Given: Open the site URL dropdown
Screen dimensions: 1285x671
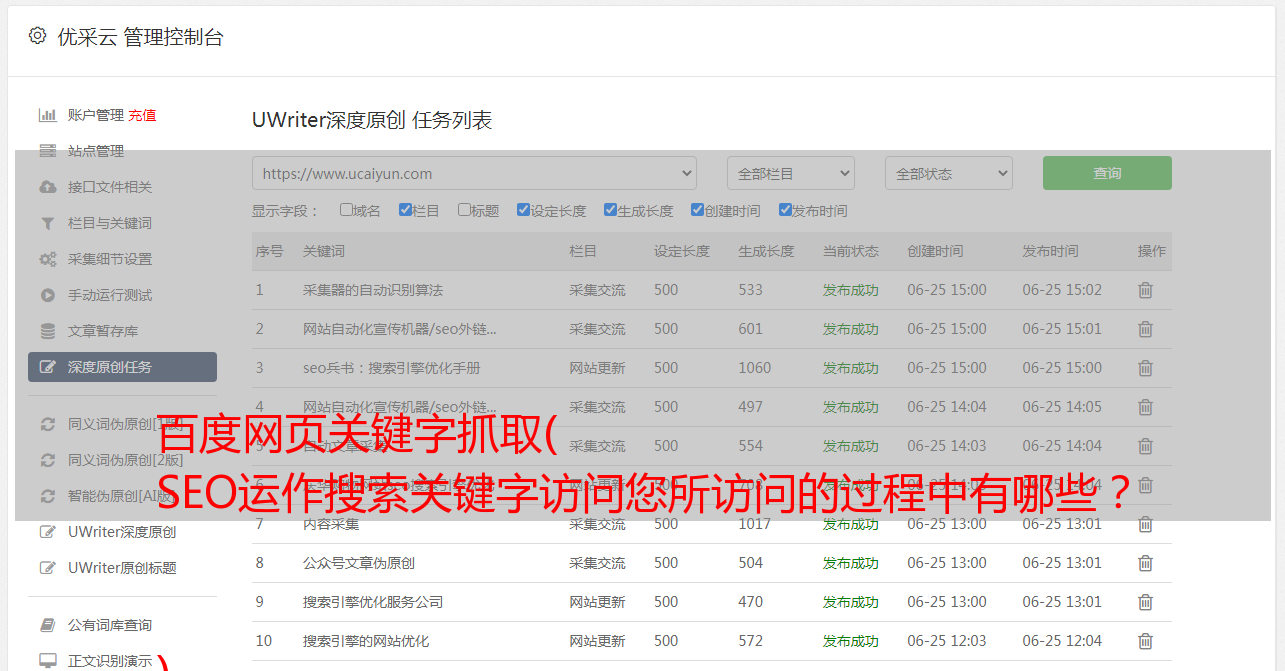Looking at the screenshot, I should [474, 173].
